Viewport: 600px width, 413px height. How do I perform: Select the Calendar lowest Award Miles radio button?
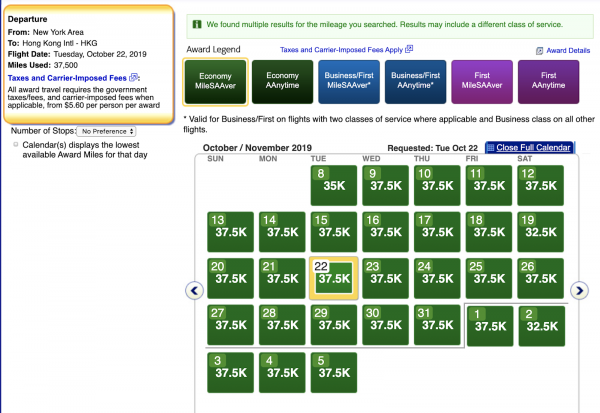pos(15,145)
